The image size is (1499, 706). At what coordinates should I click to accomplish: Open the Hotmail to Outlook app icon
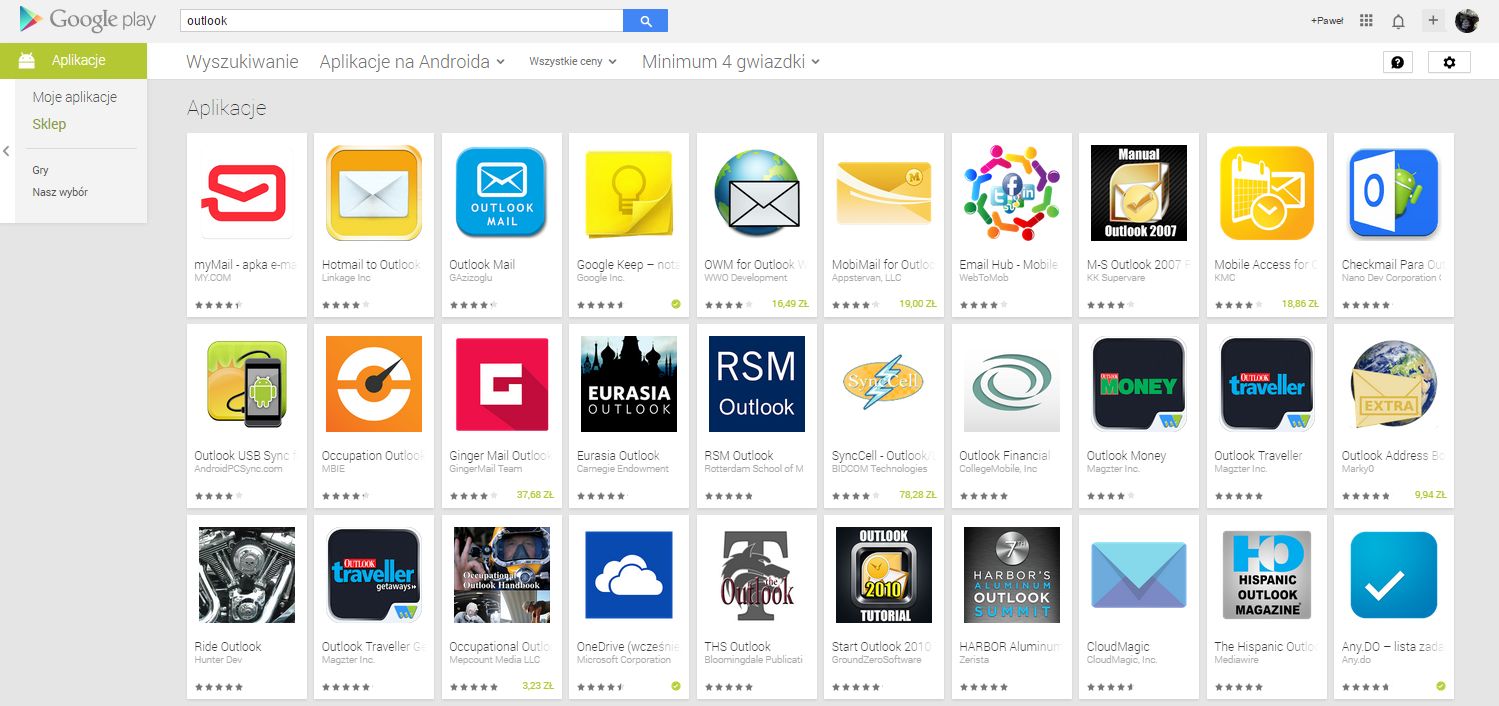click(374, 193)
